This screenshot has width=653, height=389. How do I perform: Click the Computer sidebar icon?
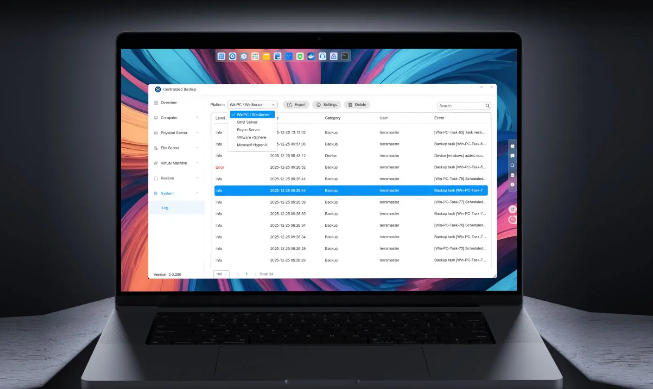pos(156,118)
